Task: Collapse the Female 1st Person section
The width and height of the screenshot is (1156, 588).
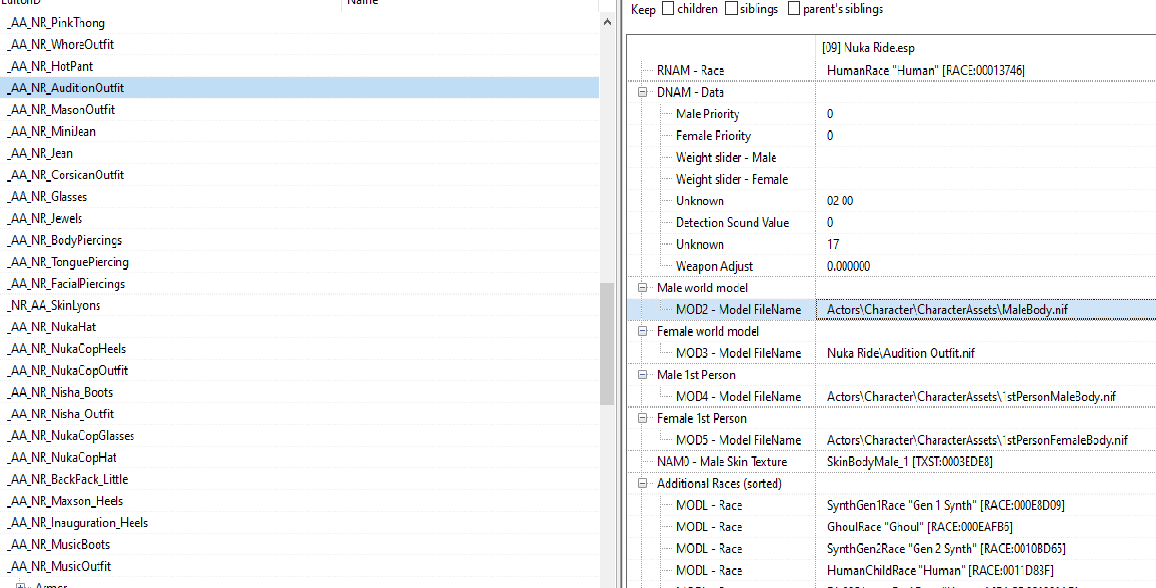Action: (642, 418)
